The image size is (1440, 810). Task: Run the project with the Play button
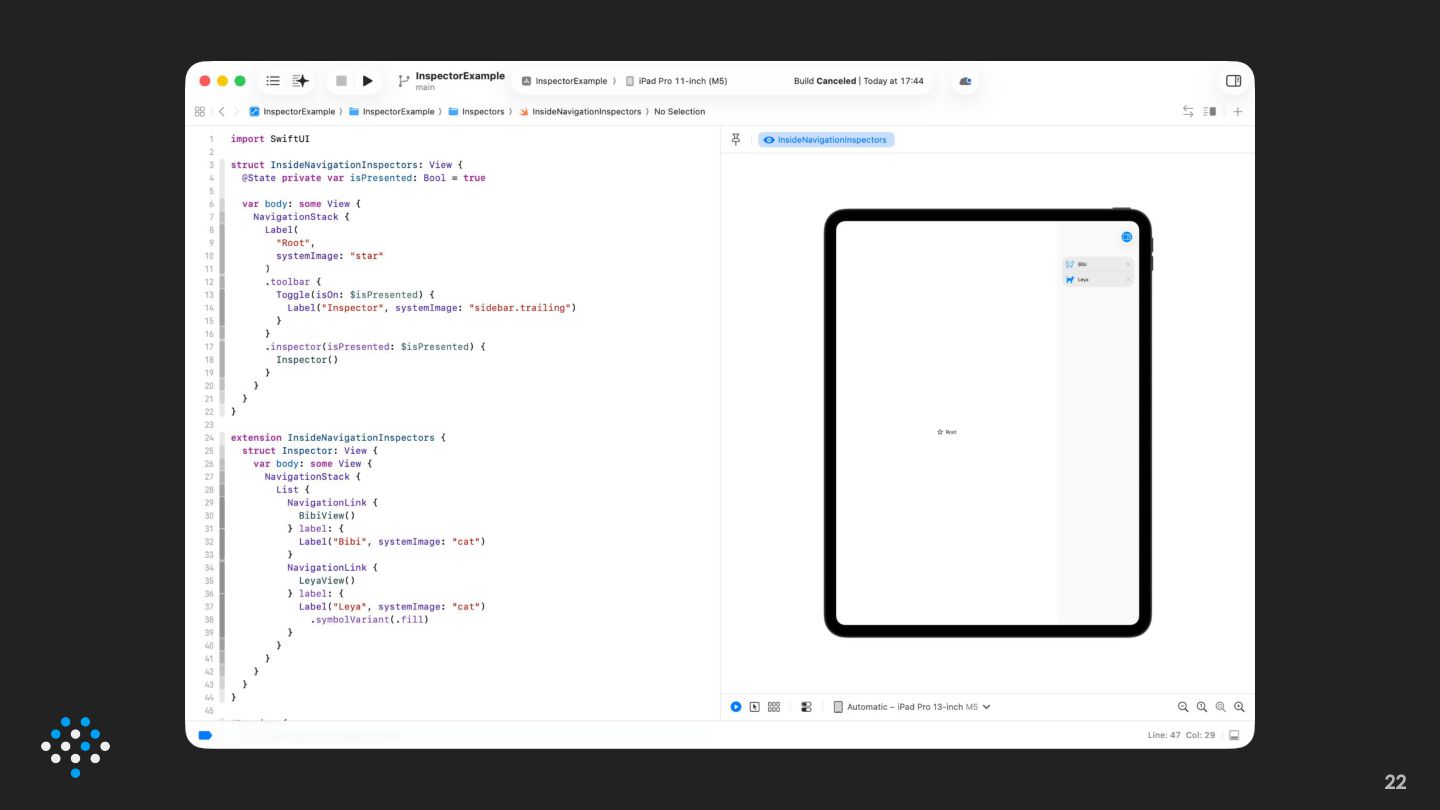click(368, 81)
